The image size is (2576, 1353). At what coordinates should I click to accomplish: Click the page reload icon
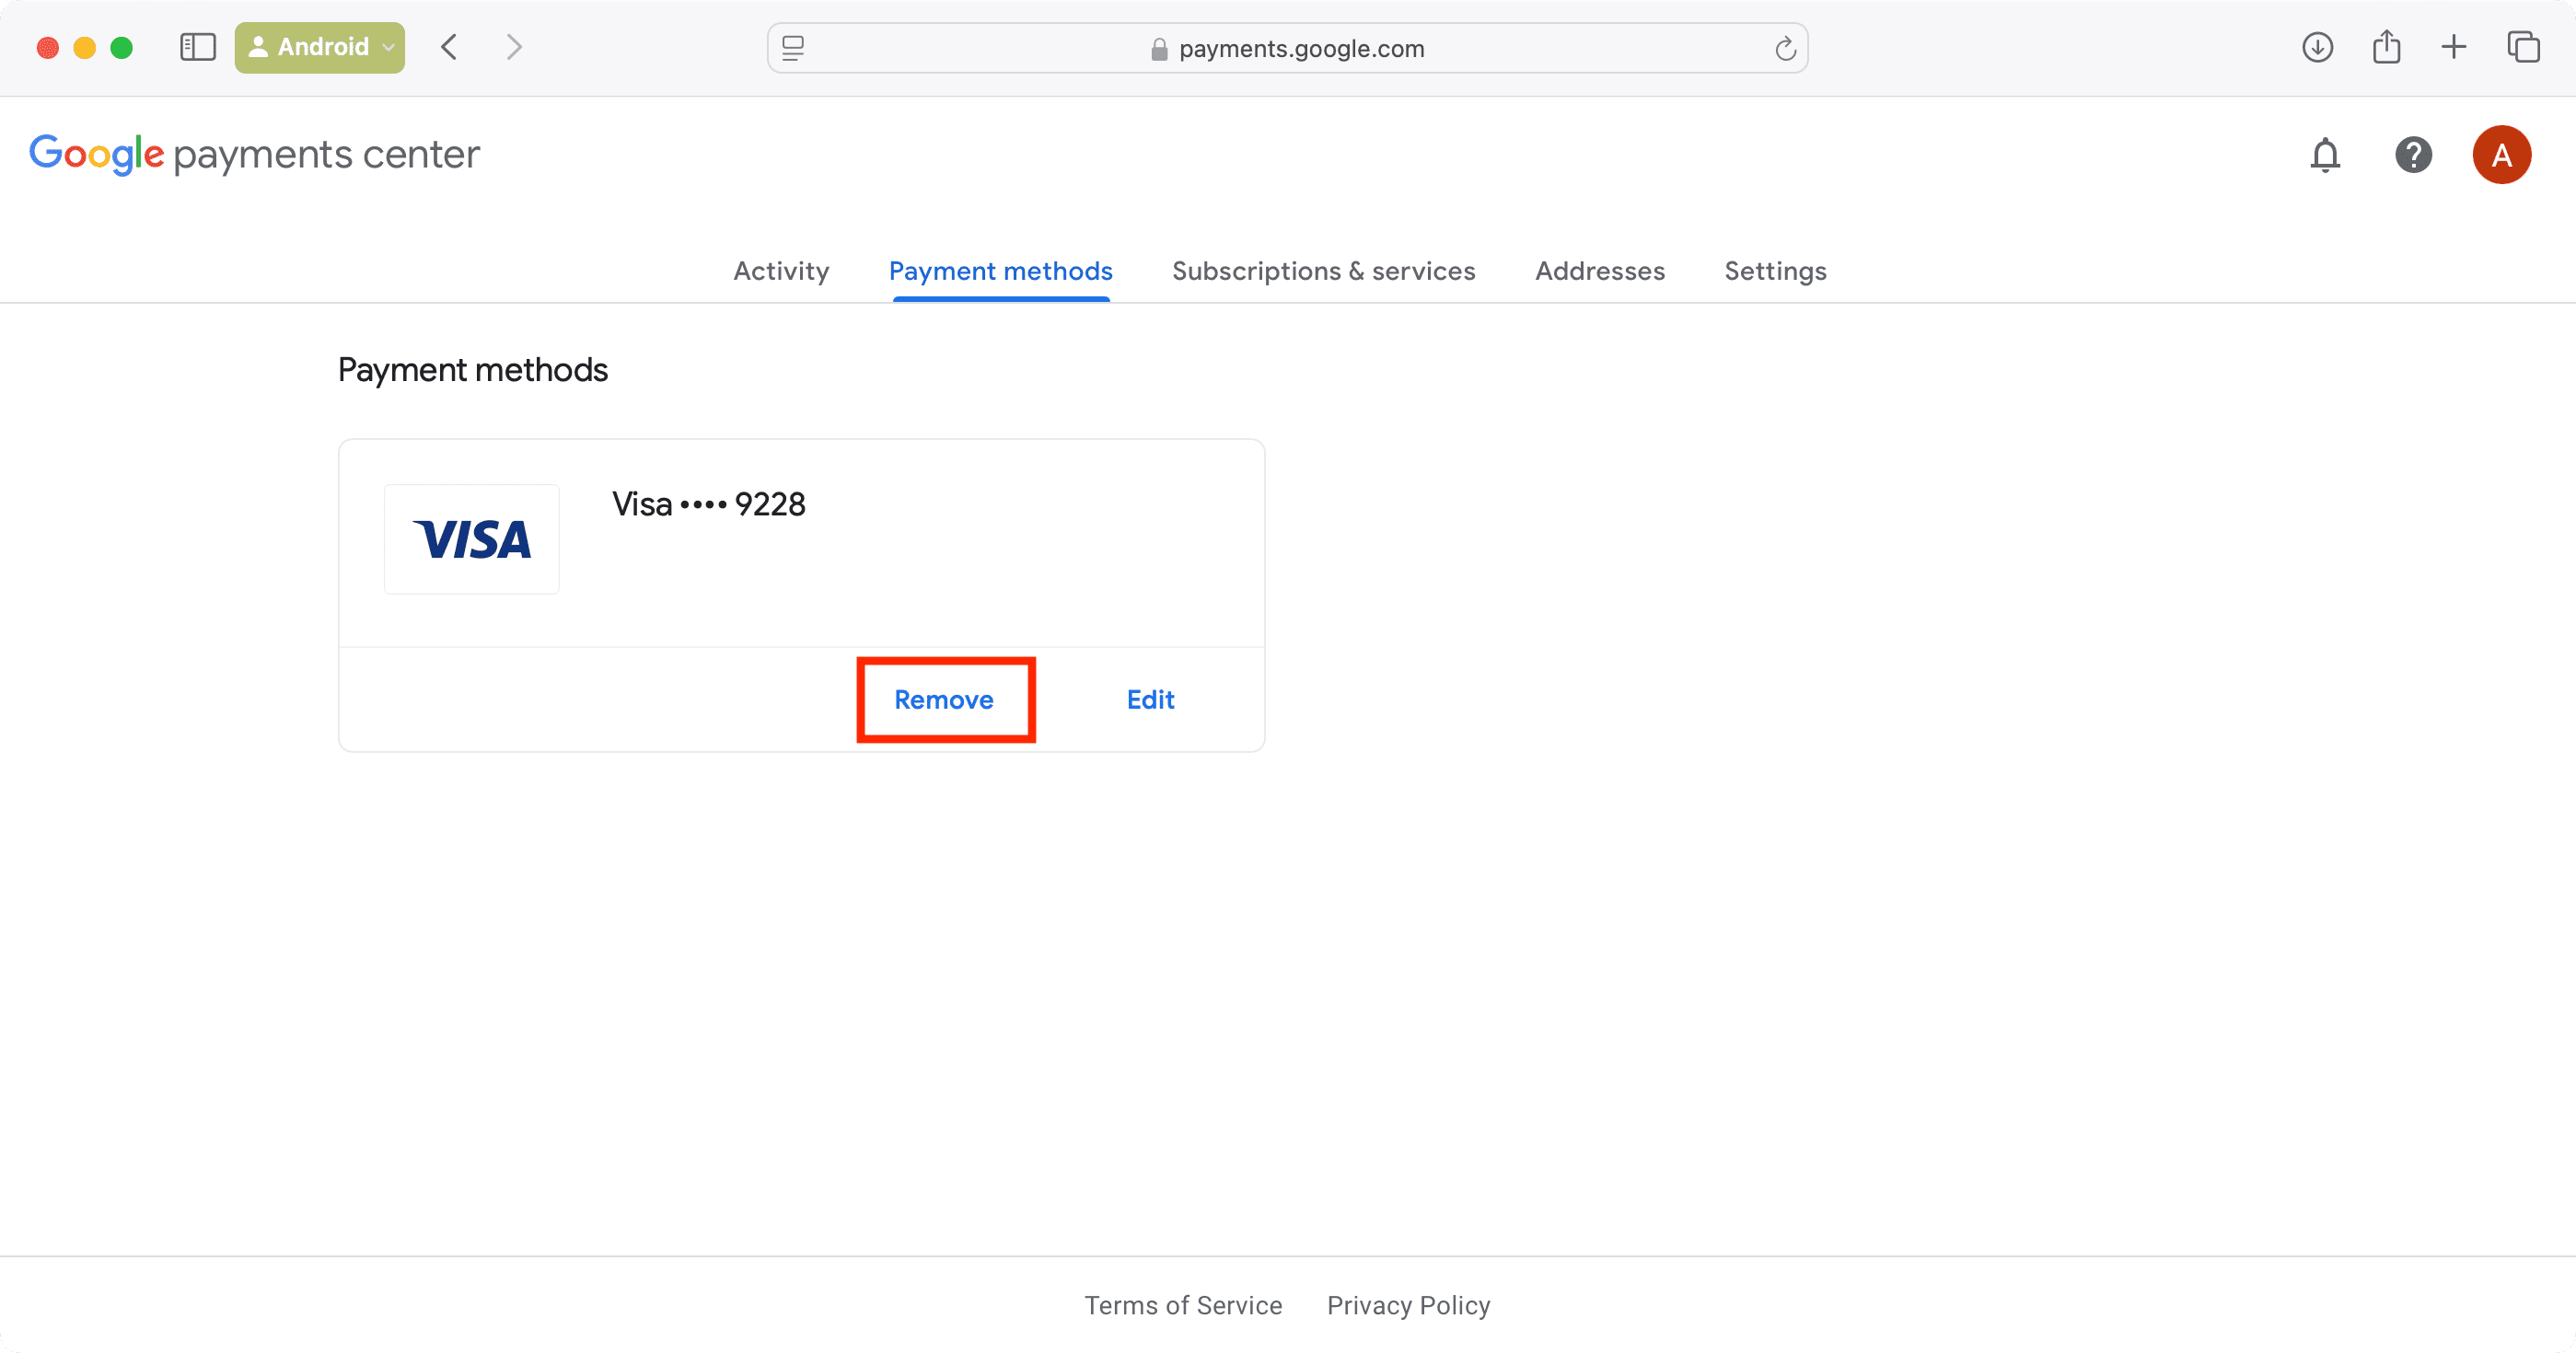[x=1787, y=48]
